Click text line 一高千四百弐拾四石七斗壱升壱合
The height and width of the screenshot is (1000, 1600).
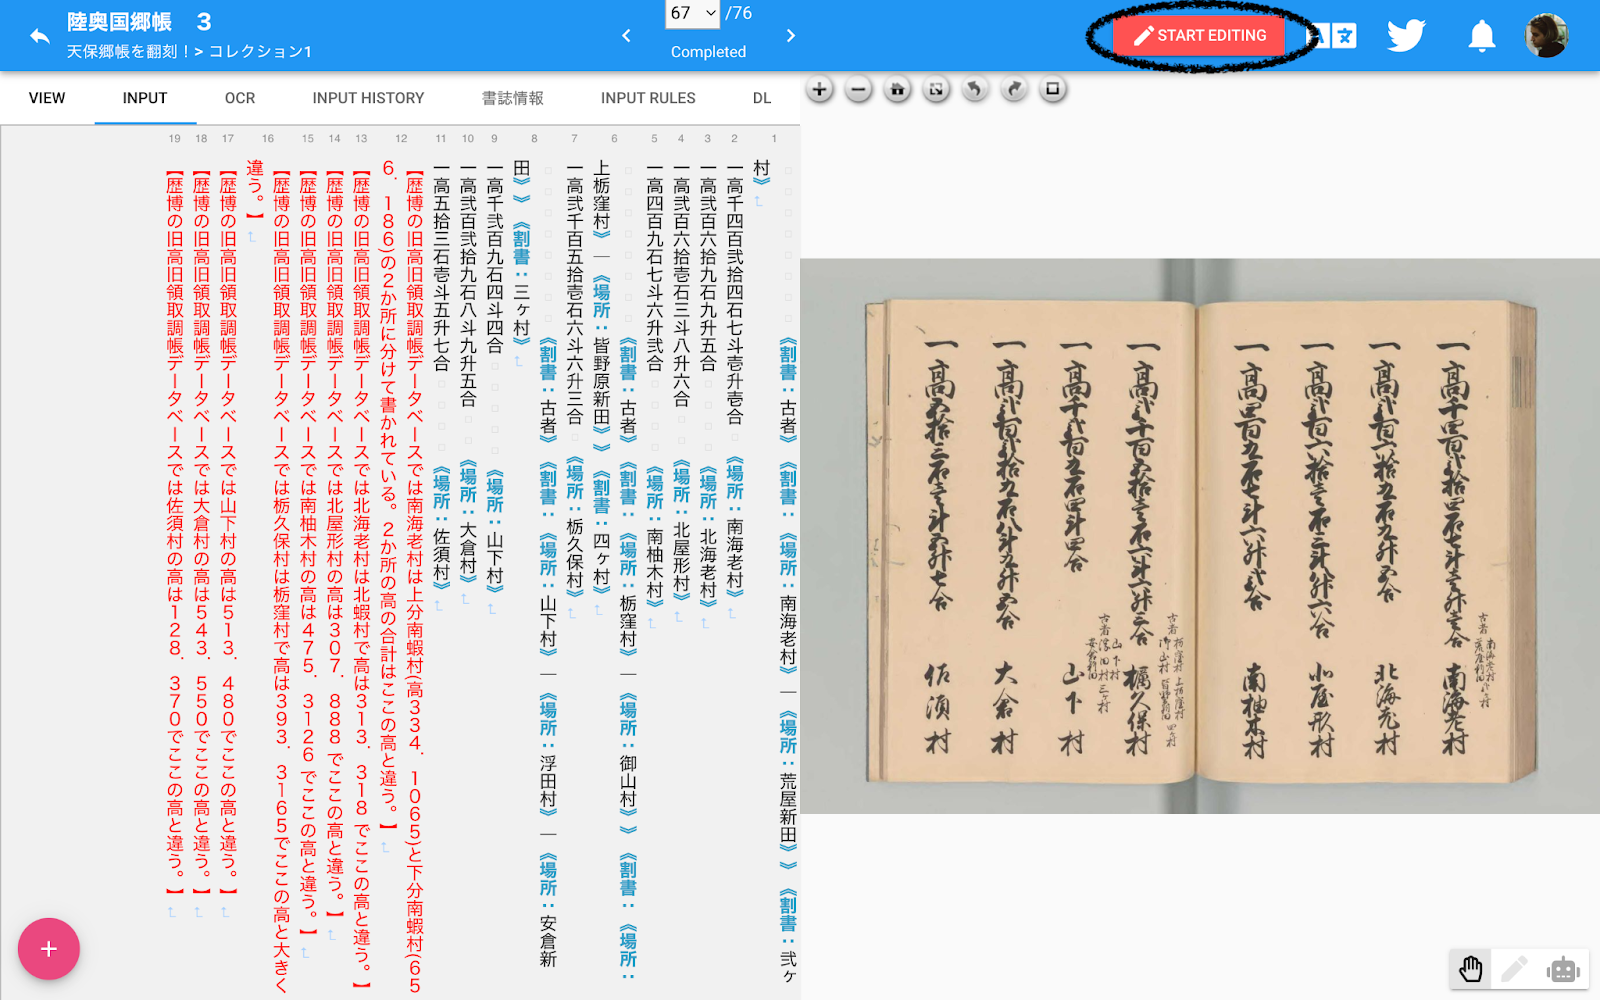(x=735, y=295)
